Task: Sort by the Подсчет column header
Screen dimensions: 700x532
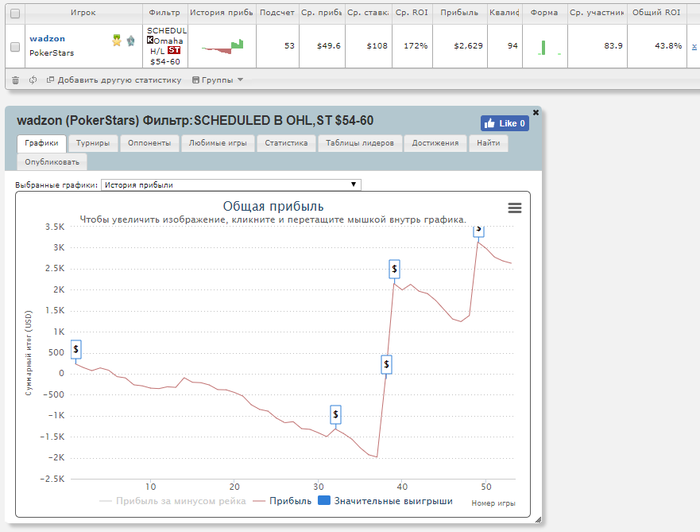Action: tap(277, 13)
